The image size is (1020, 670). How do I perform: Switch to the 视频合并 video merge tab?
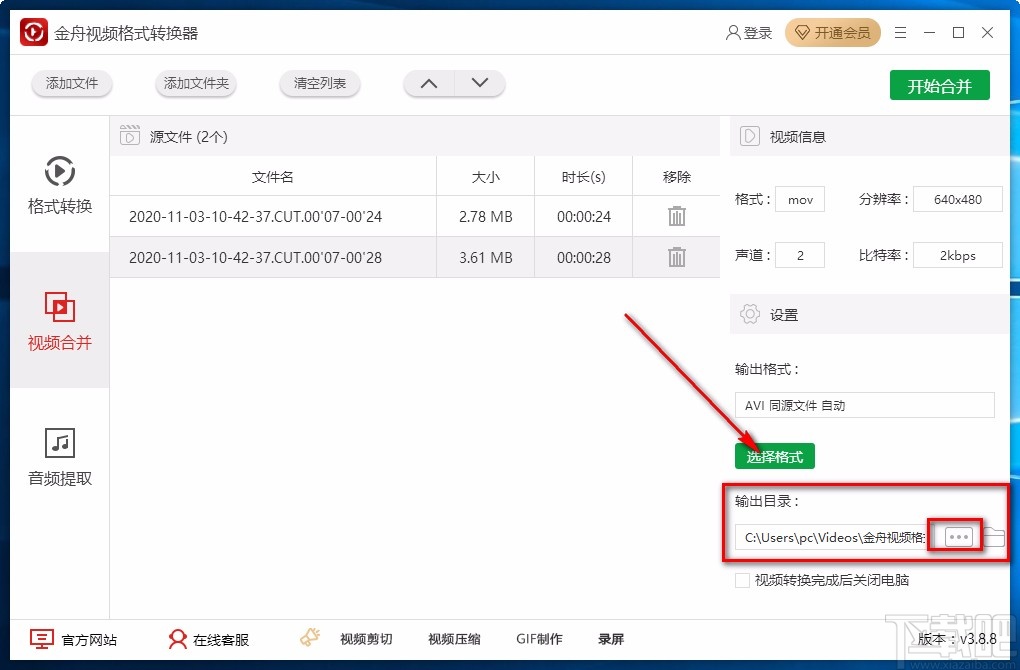tap(59, 320)
